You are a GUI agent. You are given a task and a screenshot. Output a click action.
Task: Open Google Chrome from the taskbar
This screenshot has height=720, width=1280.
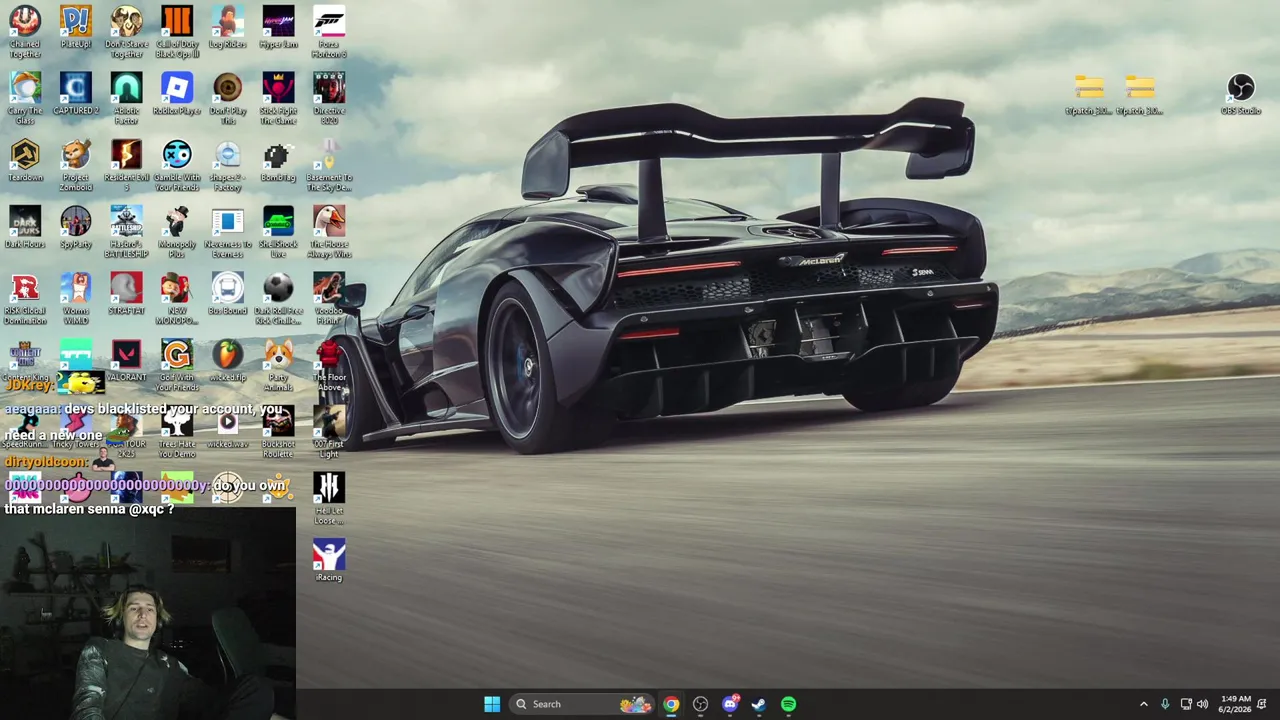(671, 704)
